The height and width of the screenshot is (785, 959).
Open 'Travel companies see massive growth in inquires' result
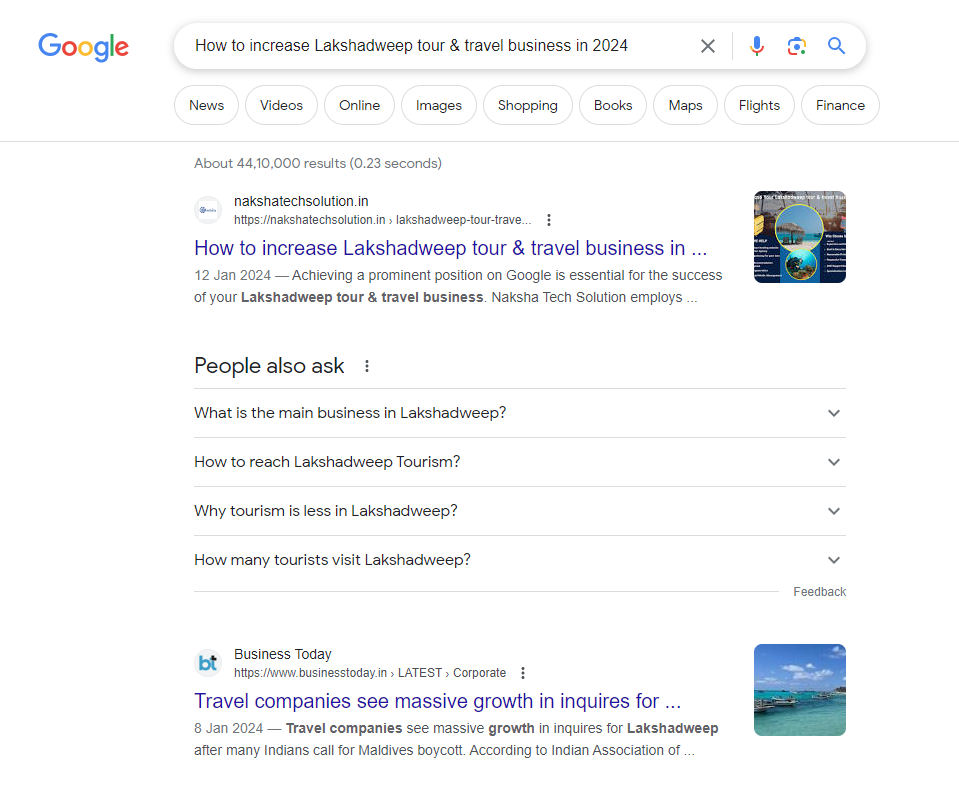(437, 701)
